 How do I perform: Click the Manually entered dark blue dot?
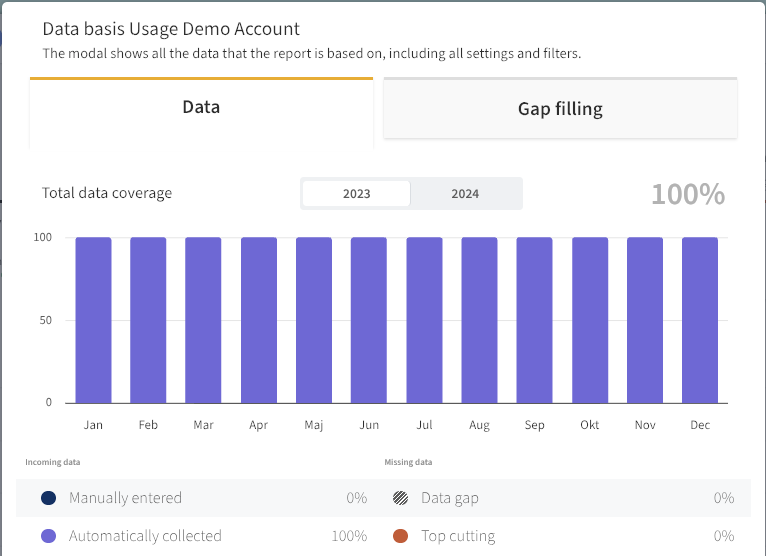click(x=48, y=498)
